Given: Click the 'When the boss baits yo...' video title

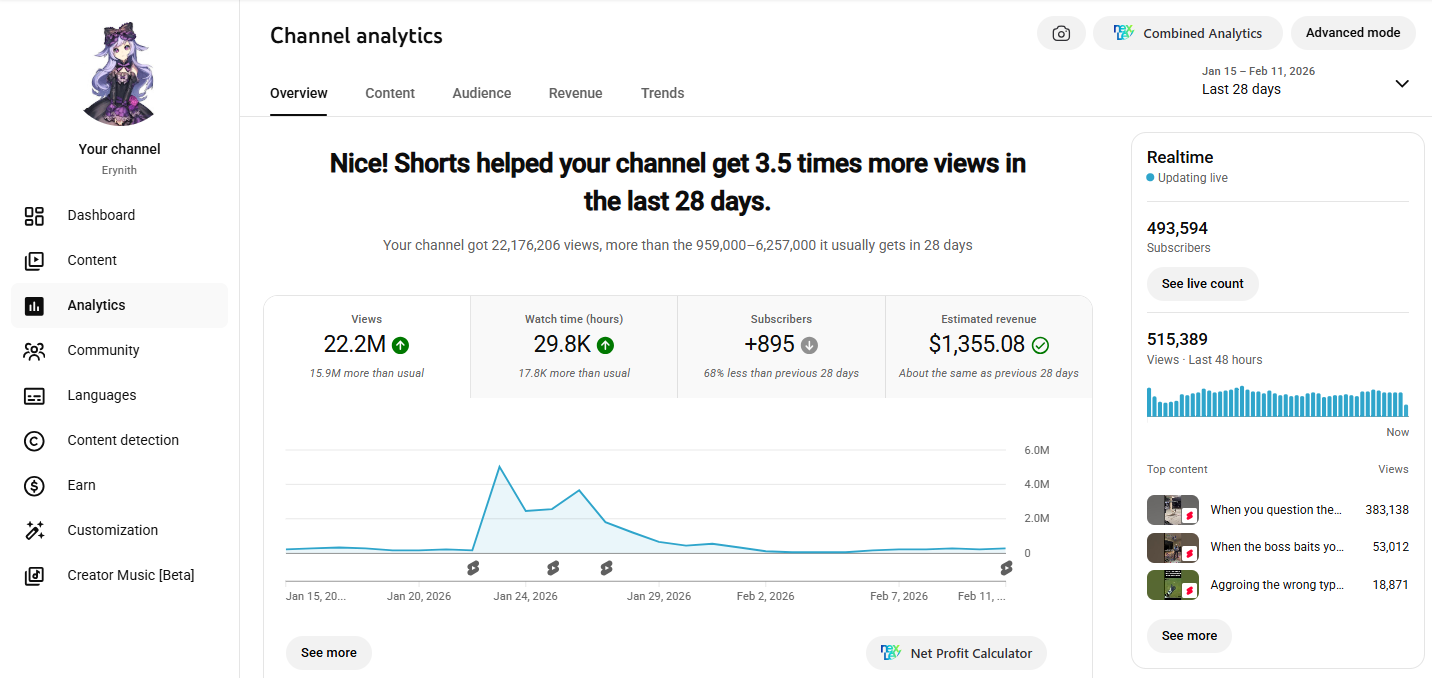Looking at the screenshot, I should (1277, 547).
